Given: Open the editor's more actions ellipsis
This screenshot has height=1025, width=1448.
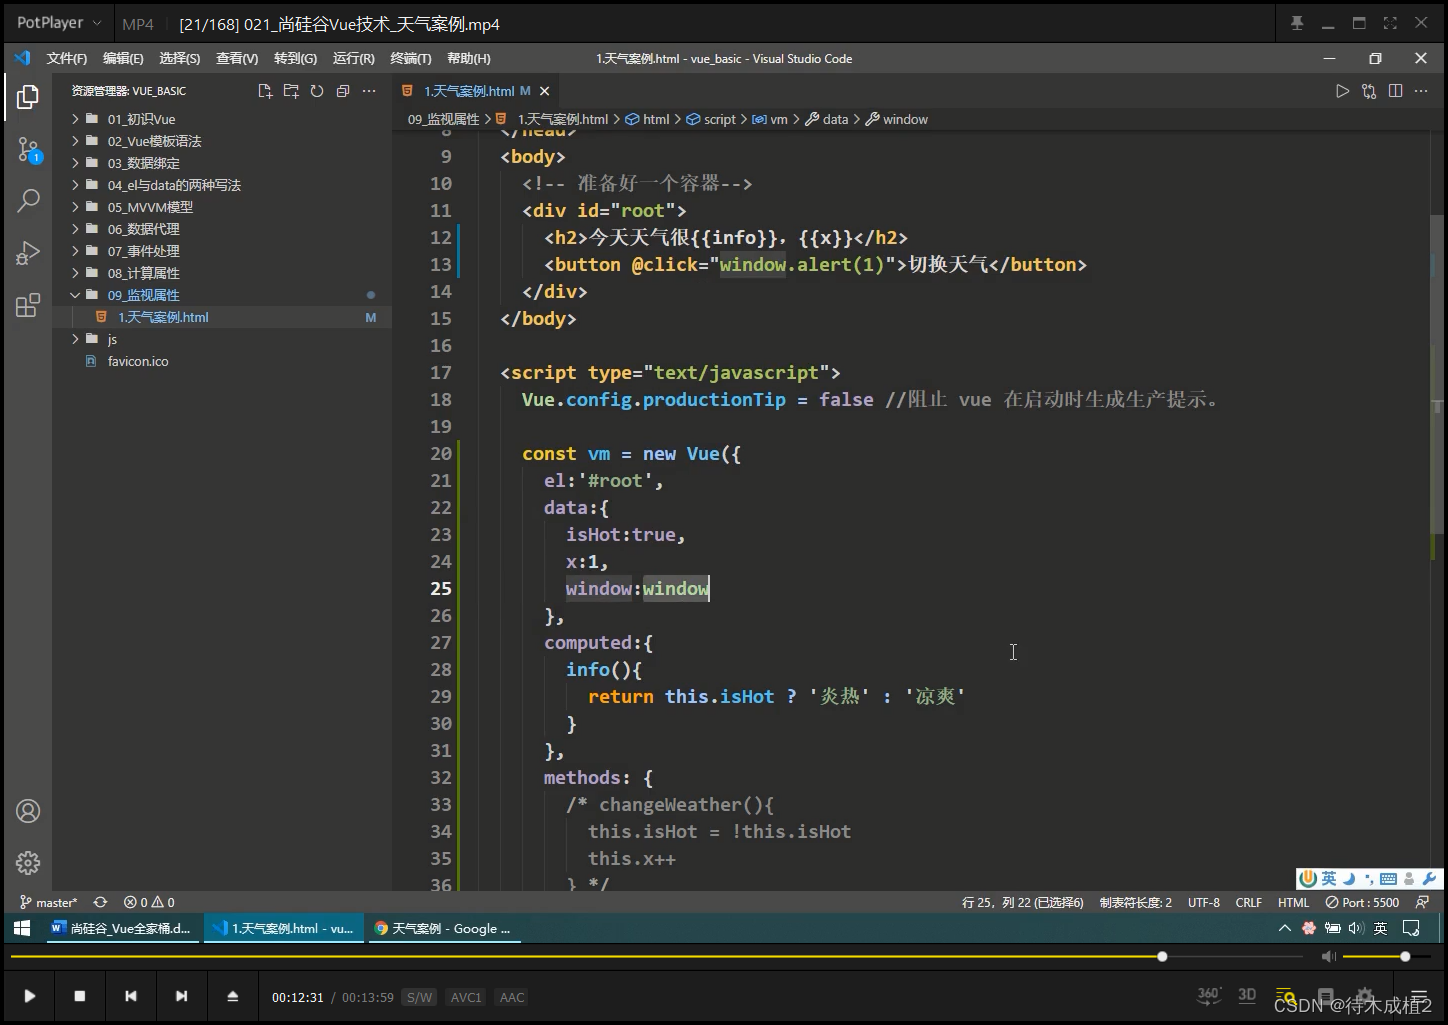Looking at the screenshot, I should 1421,91.
